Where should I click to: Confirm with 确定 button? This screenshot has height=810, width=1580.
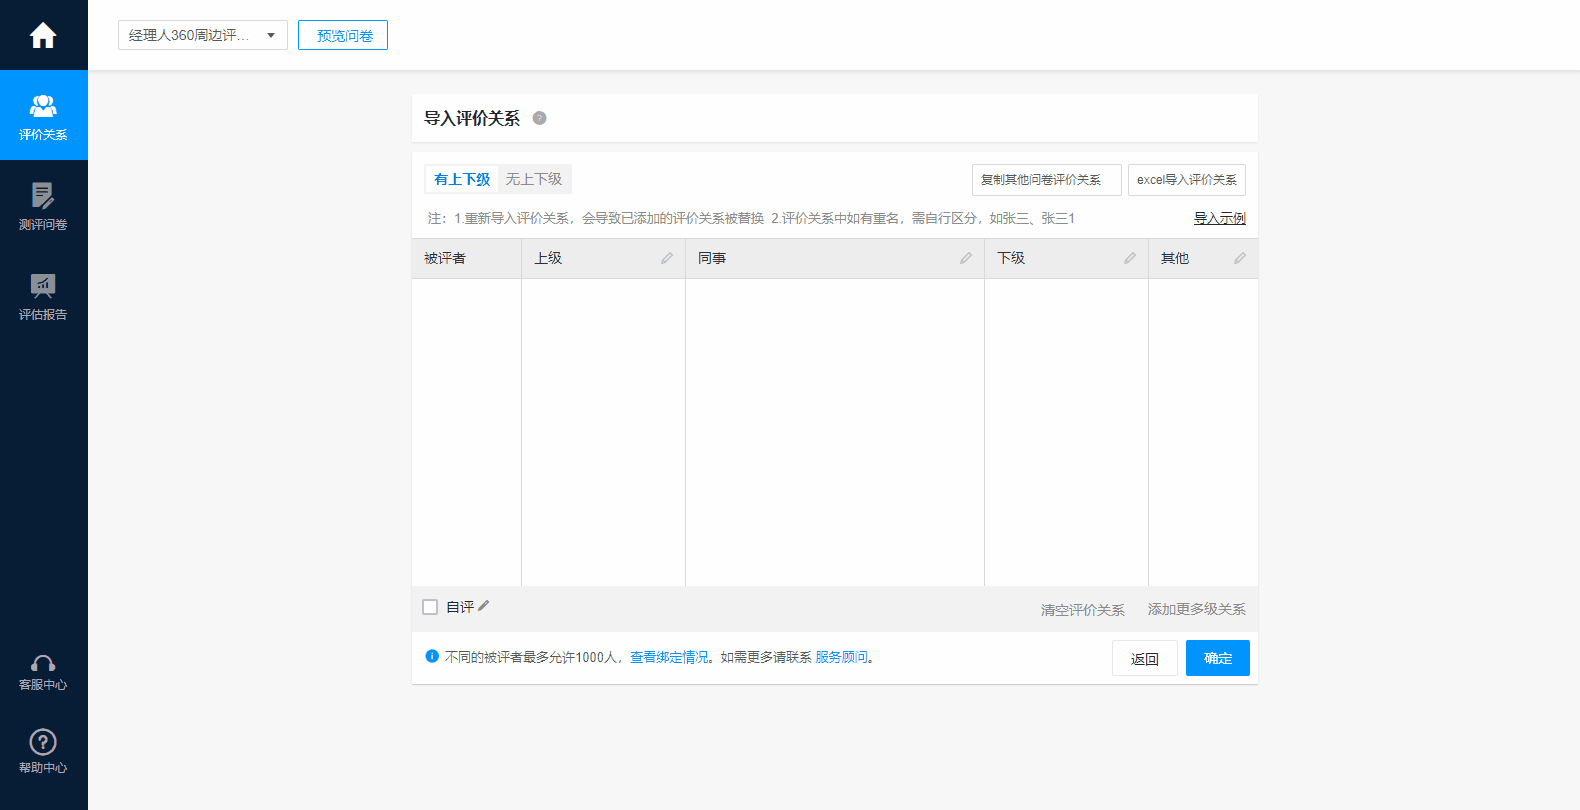click(x=1218, y=658)
